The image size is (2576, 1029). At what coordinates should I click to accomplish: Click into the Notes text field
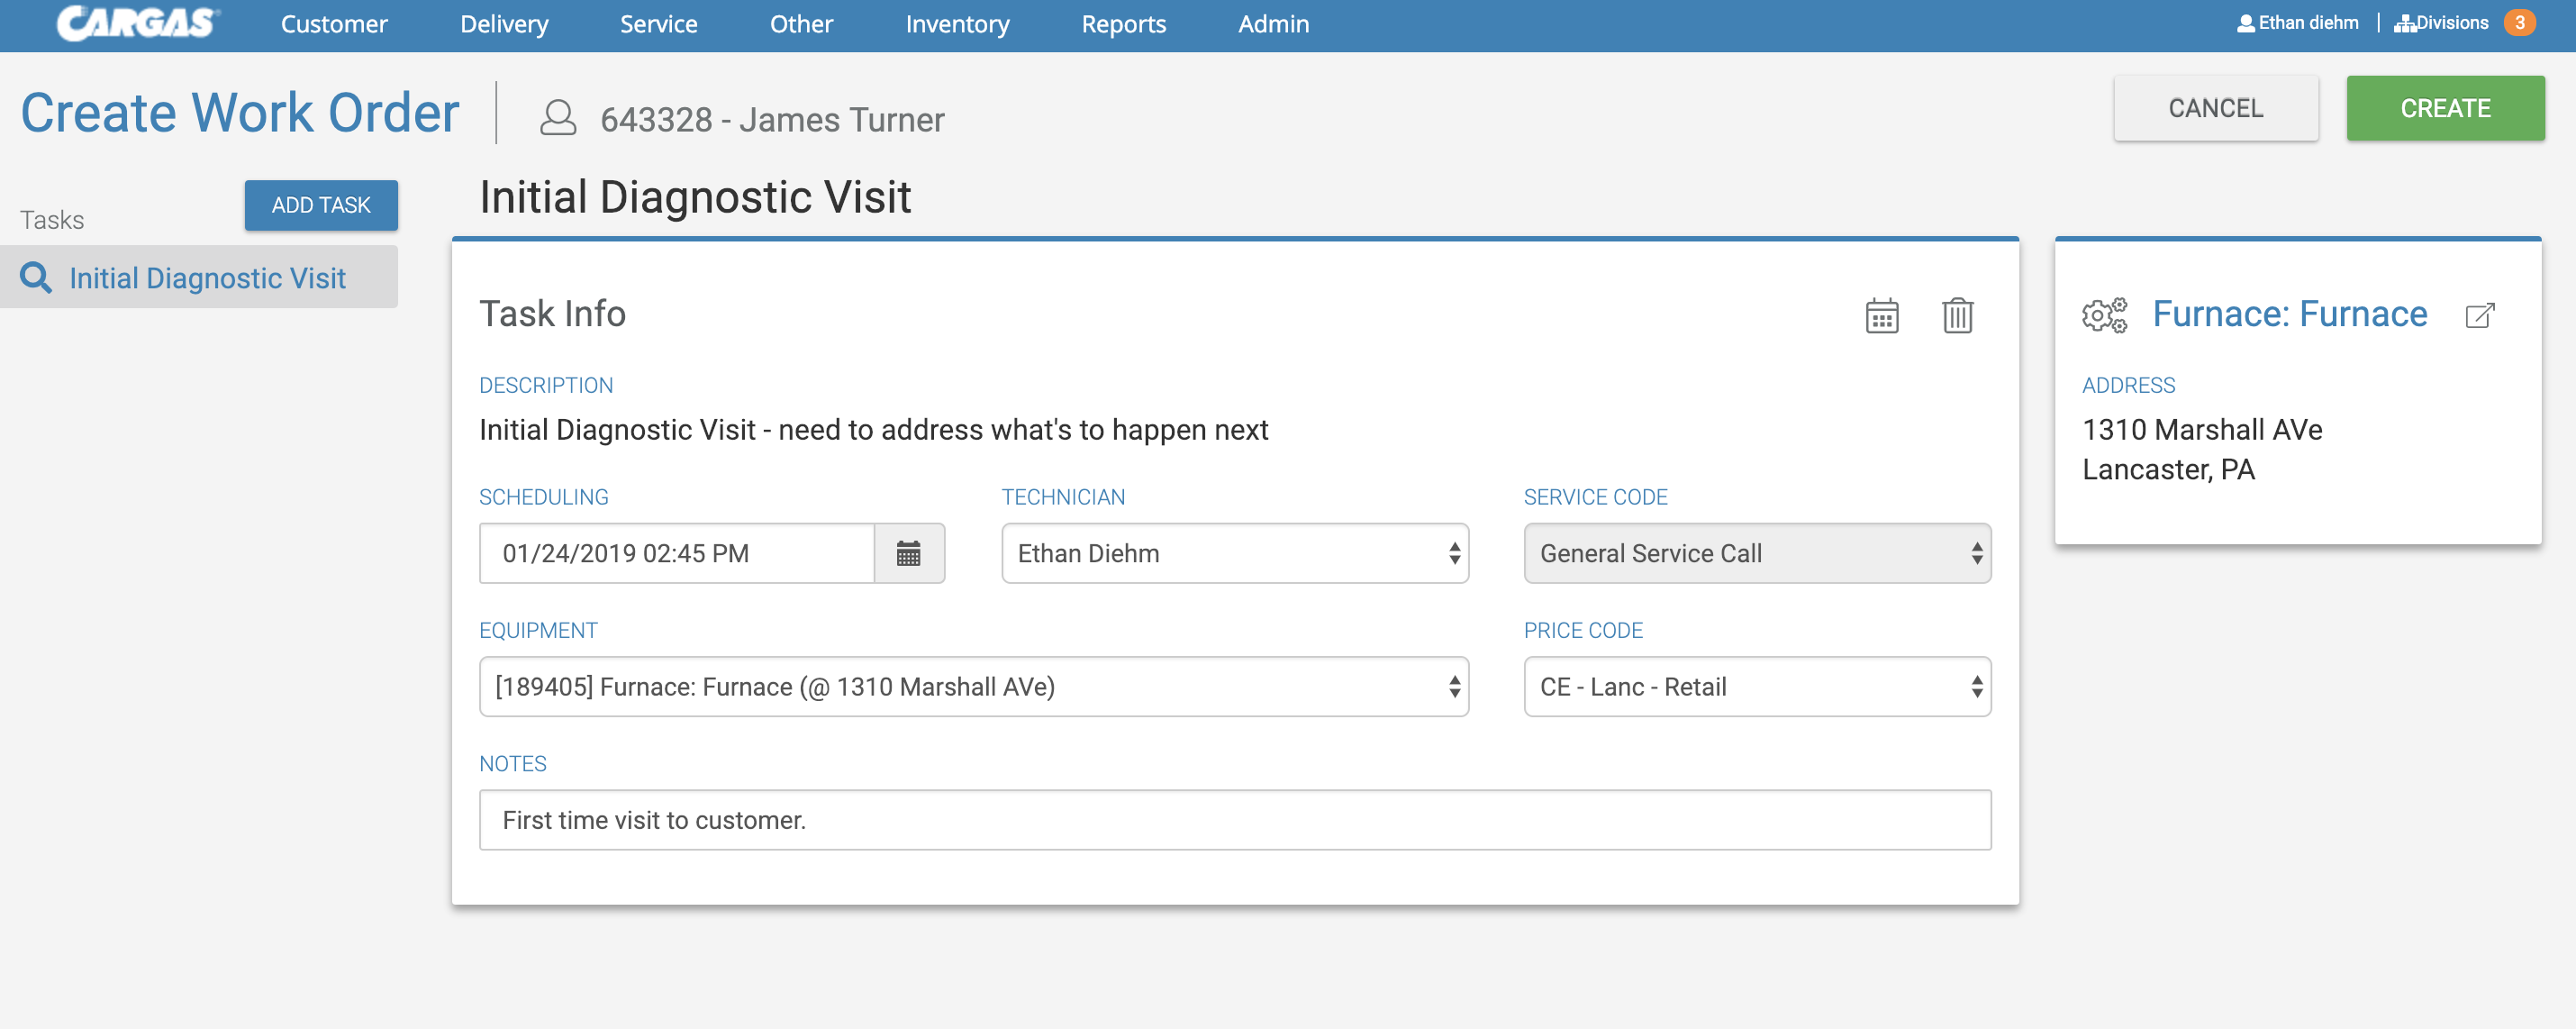click(1234, 820)
